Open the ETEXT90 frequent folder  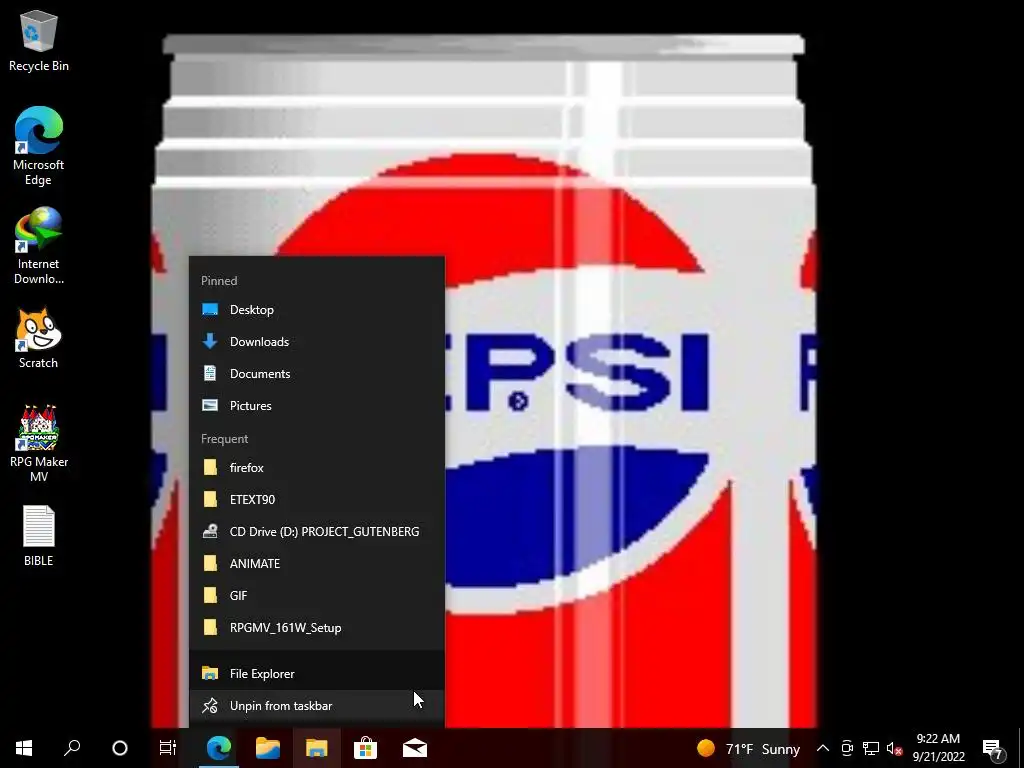coord(317,500)
